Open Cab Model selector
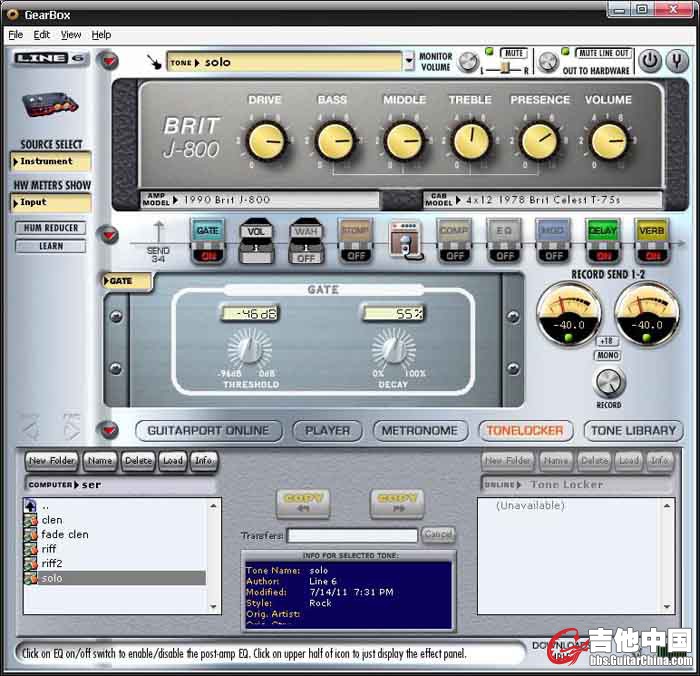 coord(542,200)
